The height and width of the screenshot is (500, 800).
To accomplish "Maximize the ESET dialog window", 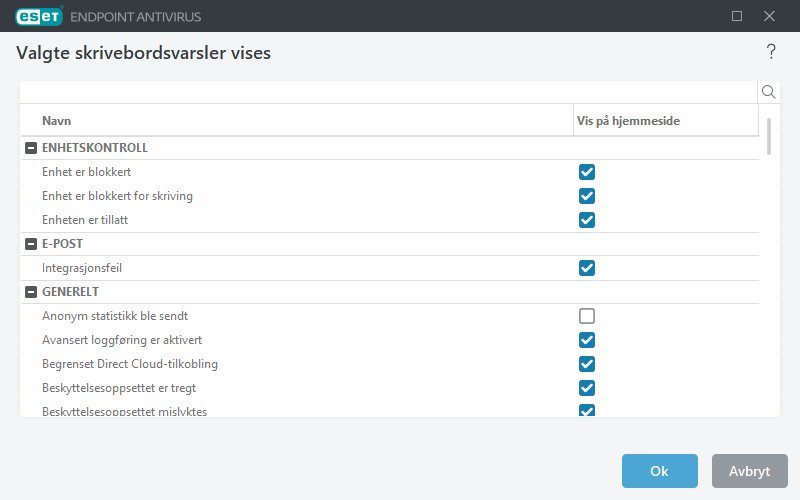I will tap(737, 16).
